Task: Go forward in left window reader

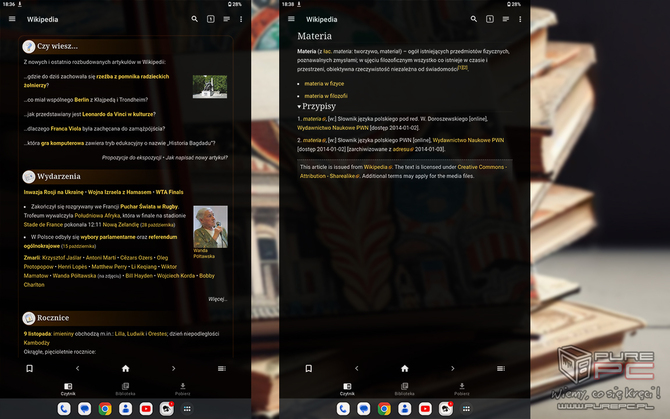Action: 173,368
